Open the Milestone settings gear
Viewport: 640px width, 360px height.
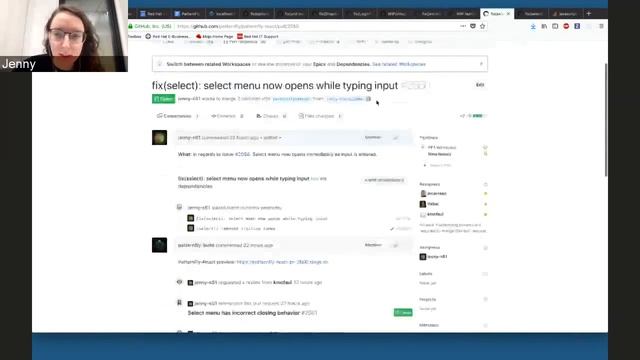(485, 325)
